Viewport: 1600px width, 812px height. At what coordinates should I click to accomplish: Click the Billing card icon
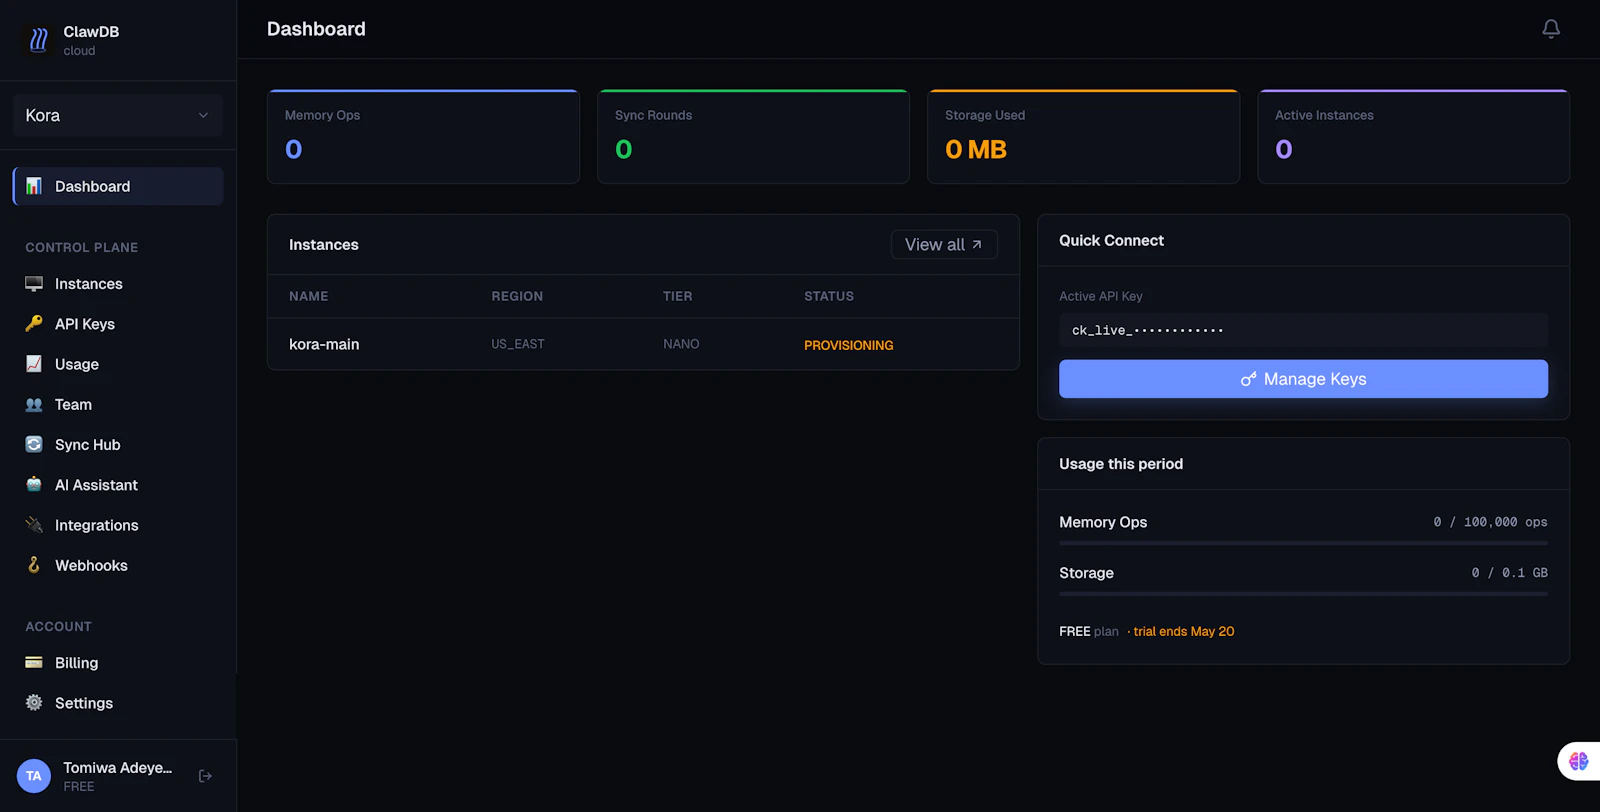click(x=34, y=662)
